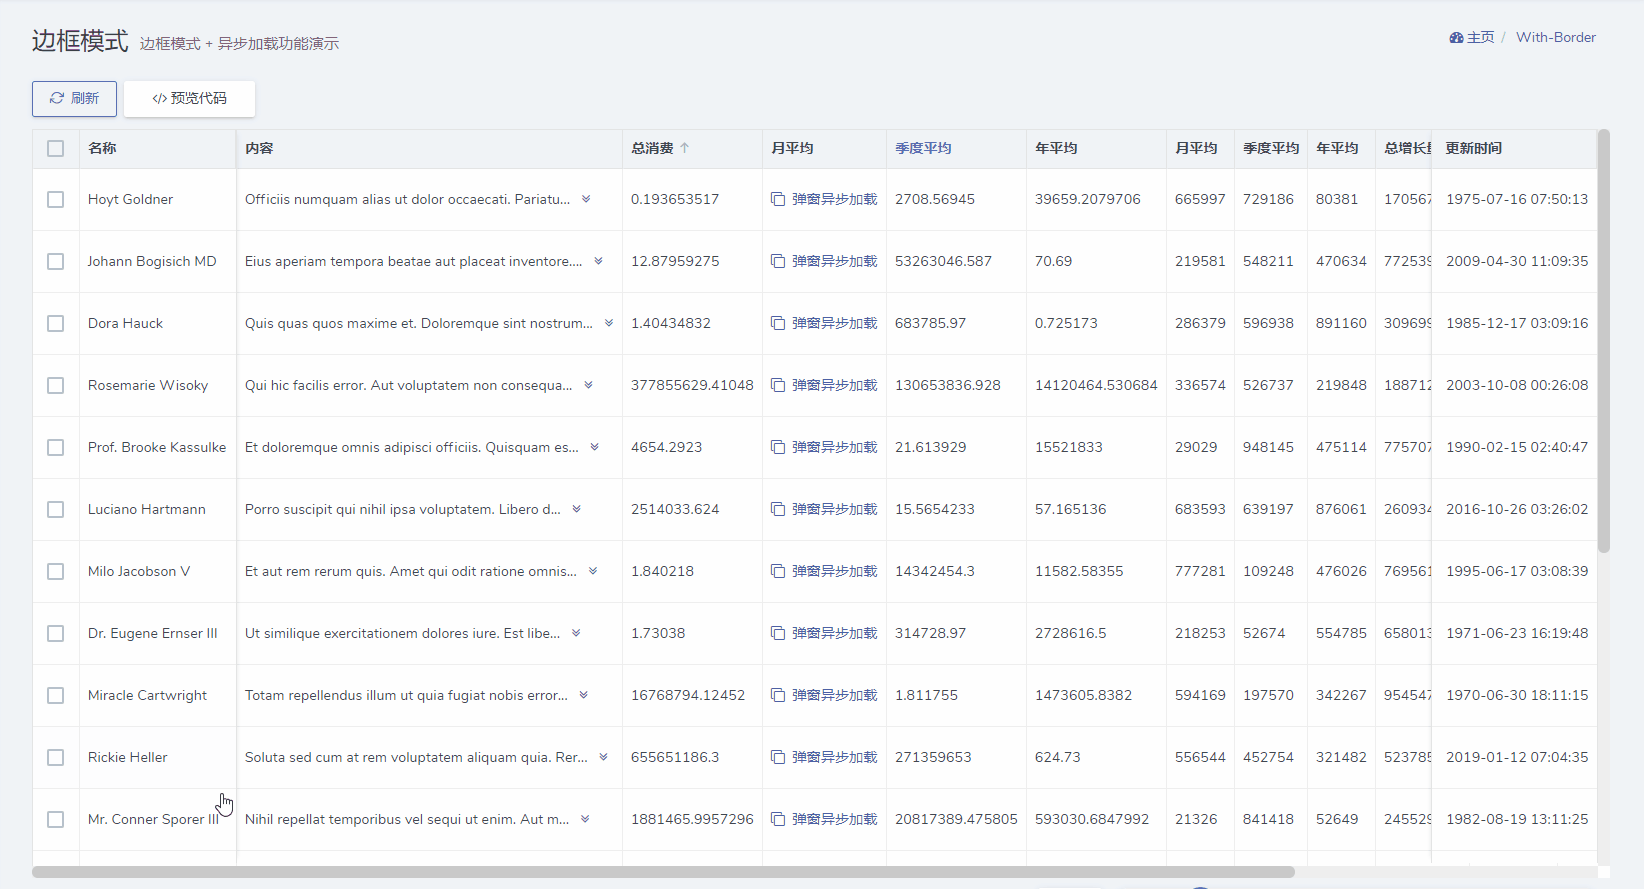Open 弹窗异步加载 link for Dr. Eugene Ernser III
Viewport: 1644px width, 889px height.
(834, 633)
